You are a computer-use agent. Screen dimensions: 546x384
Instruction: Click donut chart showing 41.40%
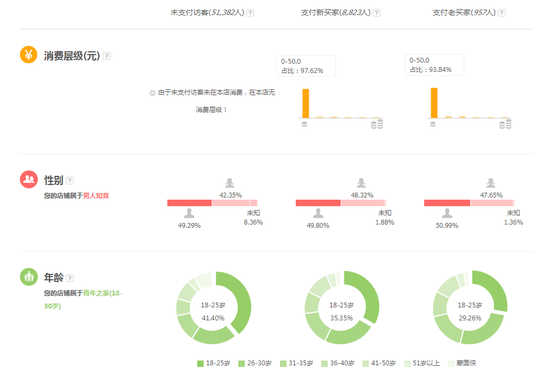(213, 308)
